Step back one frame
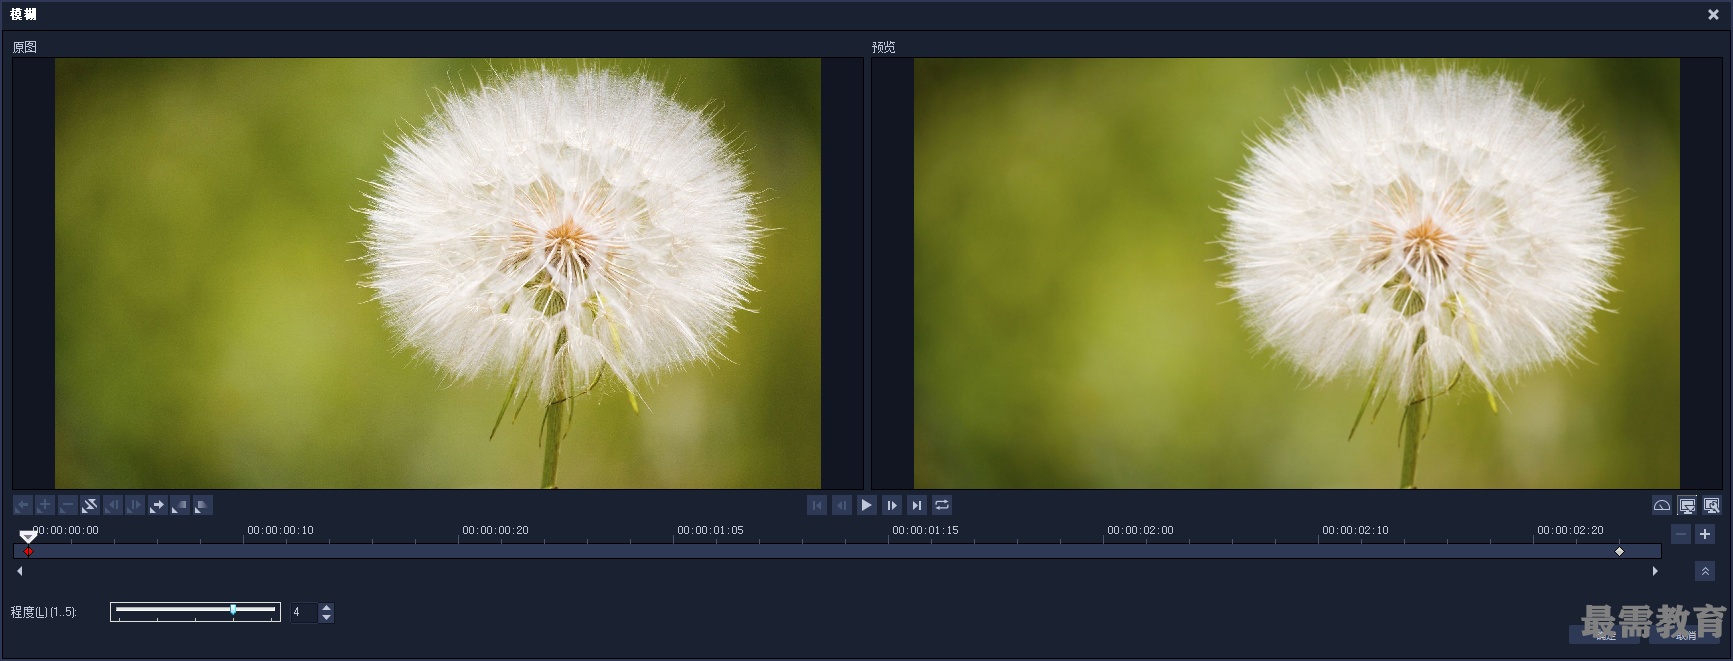The height and width of the screenshot is (661, 1733). (x=842, y=506)
